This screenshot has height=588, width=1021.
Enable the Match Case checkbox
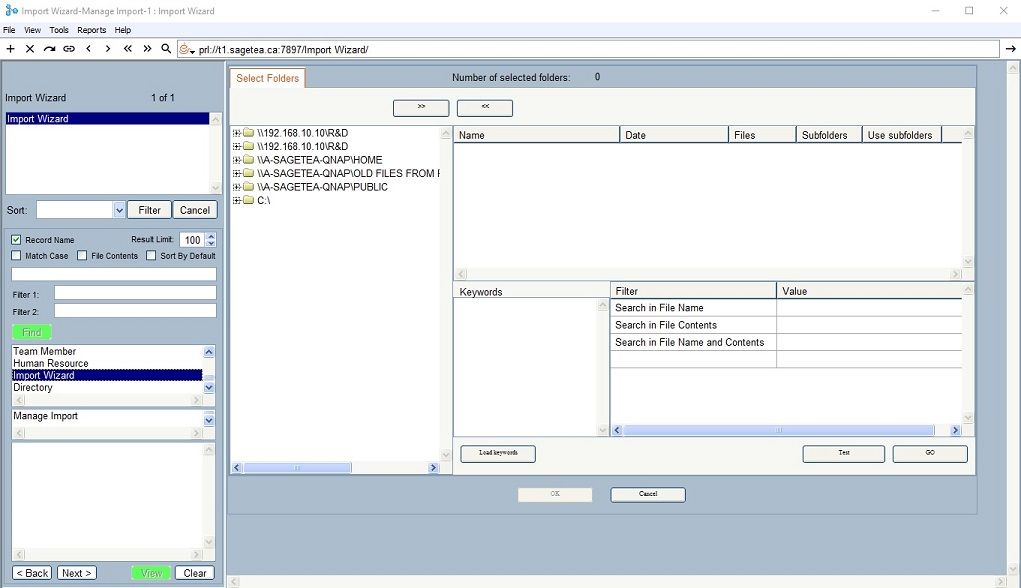[x=16, y=255]
